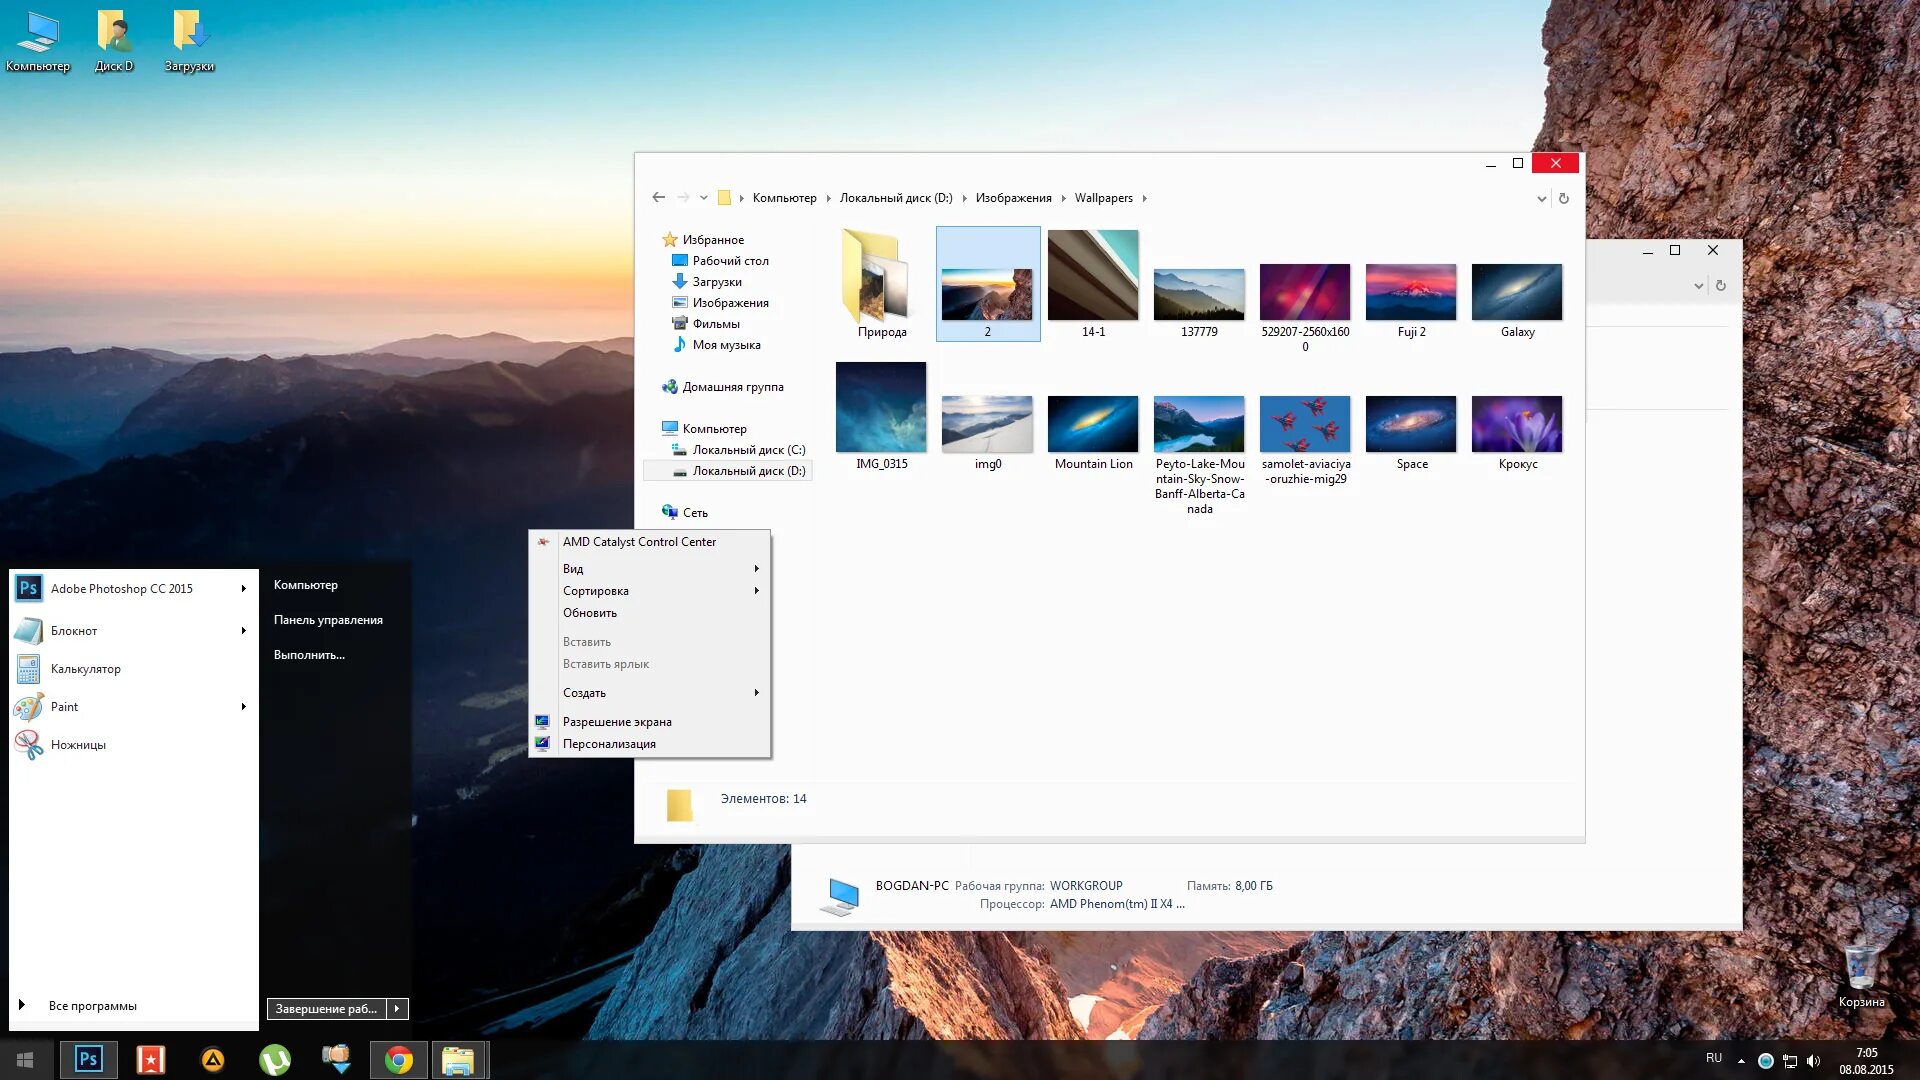This screenshot has height=1080, width=1920.
Task: Click the AIMP taskbar icon
Action: (213, 1059)
